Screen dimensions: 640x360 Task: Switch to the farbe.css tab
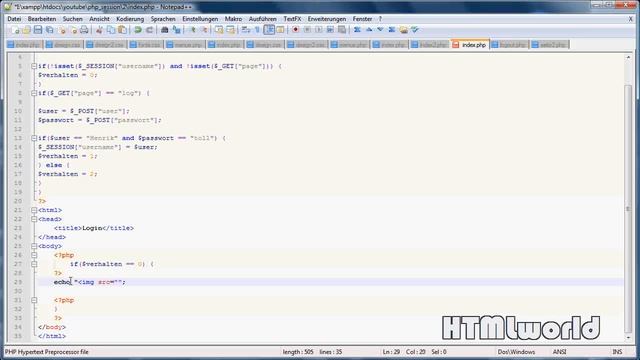coord(145,44)
